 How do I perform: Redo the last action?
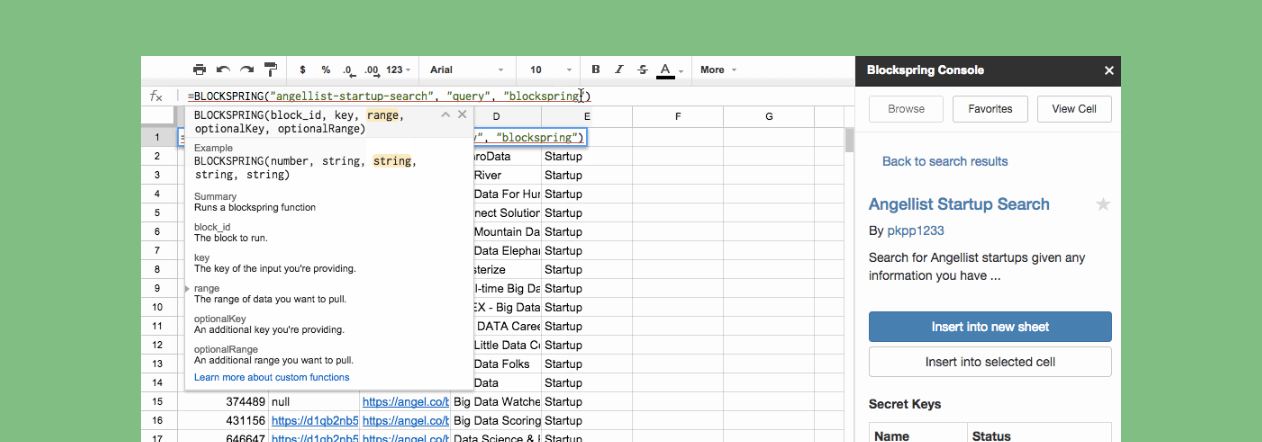click(x=246, y=70)
